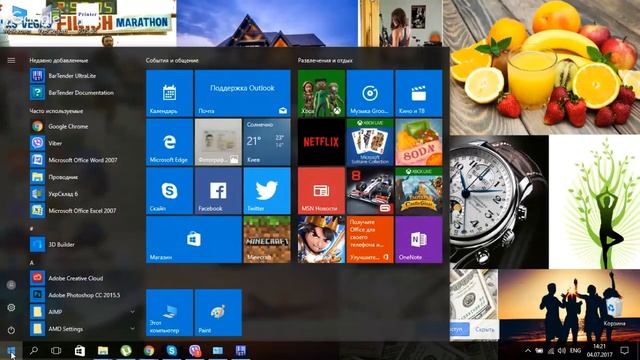Open the Twitter tile
This screenshot has height=360, width=640.
click(267, 191)
